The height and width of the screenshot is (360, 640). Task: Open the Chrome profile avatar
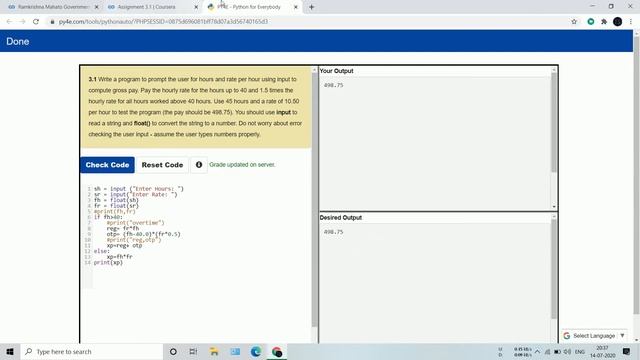(618, 22)
